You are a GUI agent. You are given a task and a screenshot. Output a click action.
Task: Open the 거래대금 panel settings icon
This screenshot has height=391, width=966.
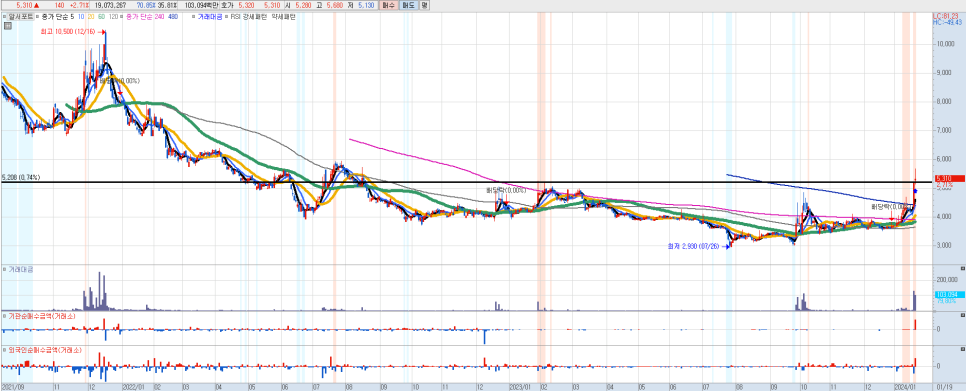click(x=962, y=269)
